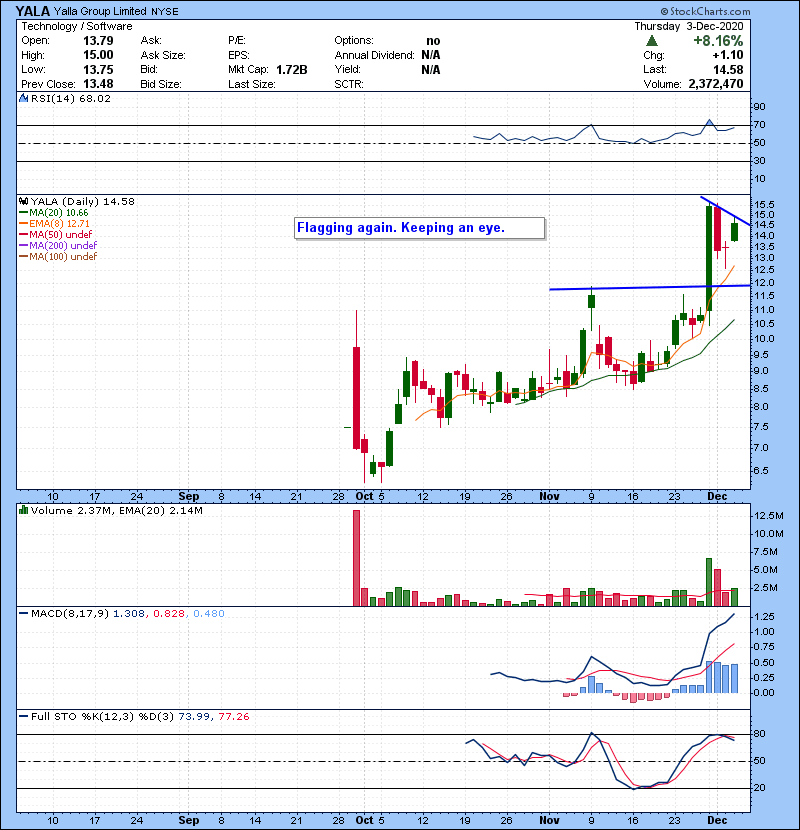Click the tall green breakout candle near Dec
Image resolution: width=800 pixels, height=830 pixels.
point(709,258)
